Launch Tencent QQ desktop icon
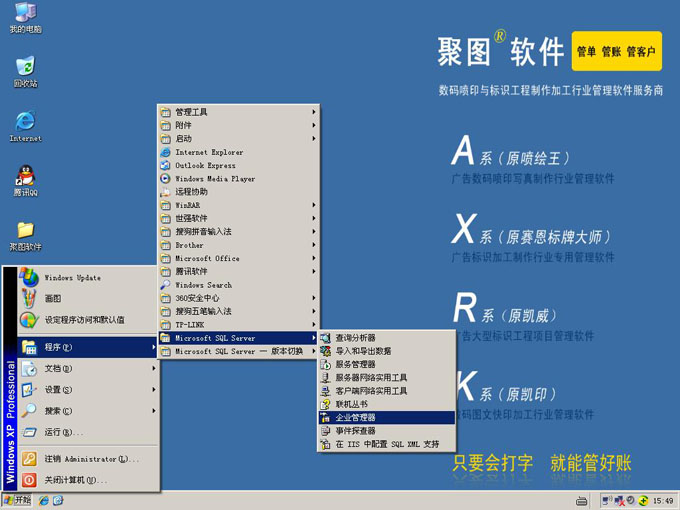 [x=26, y=180]
